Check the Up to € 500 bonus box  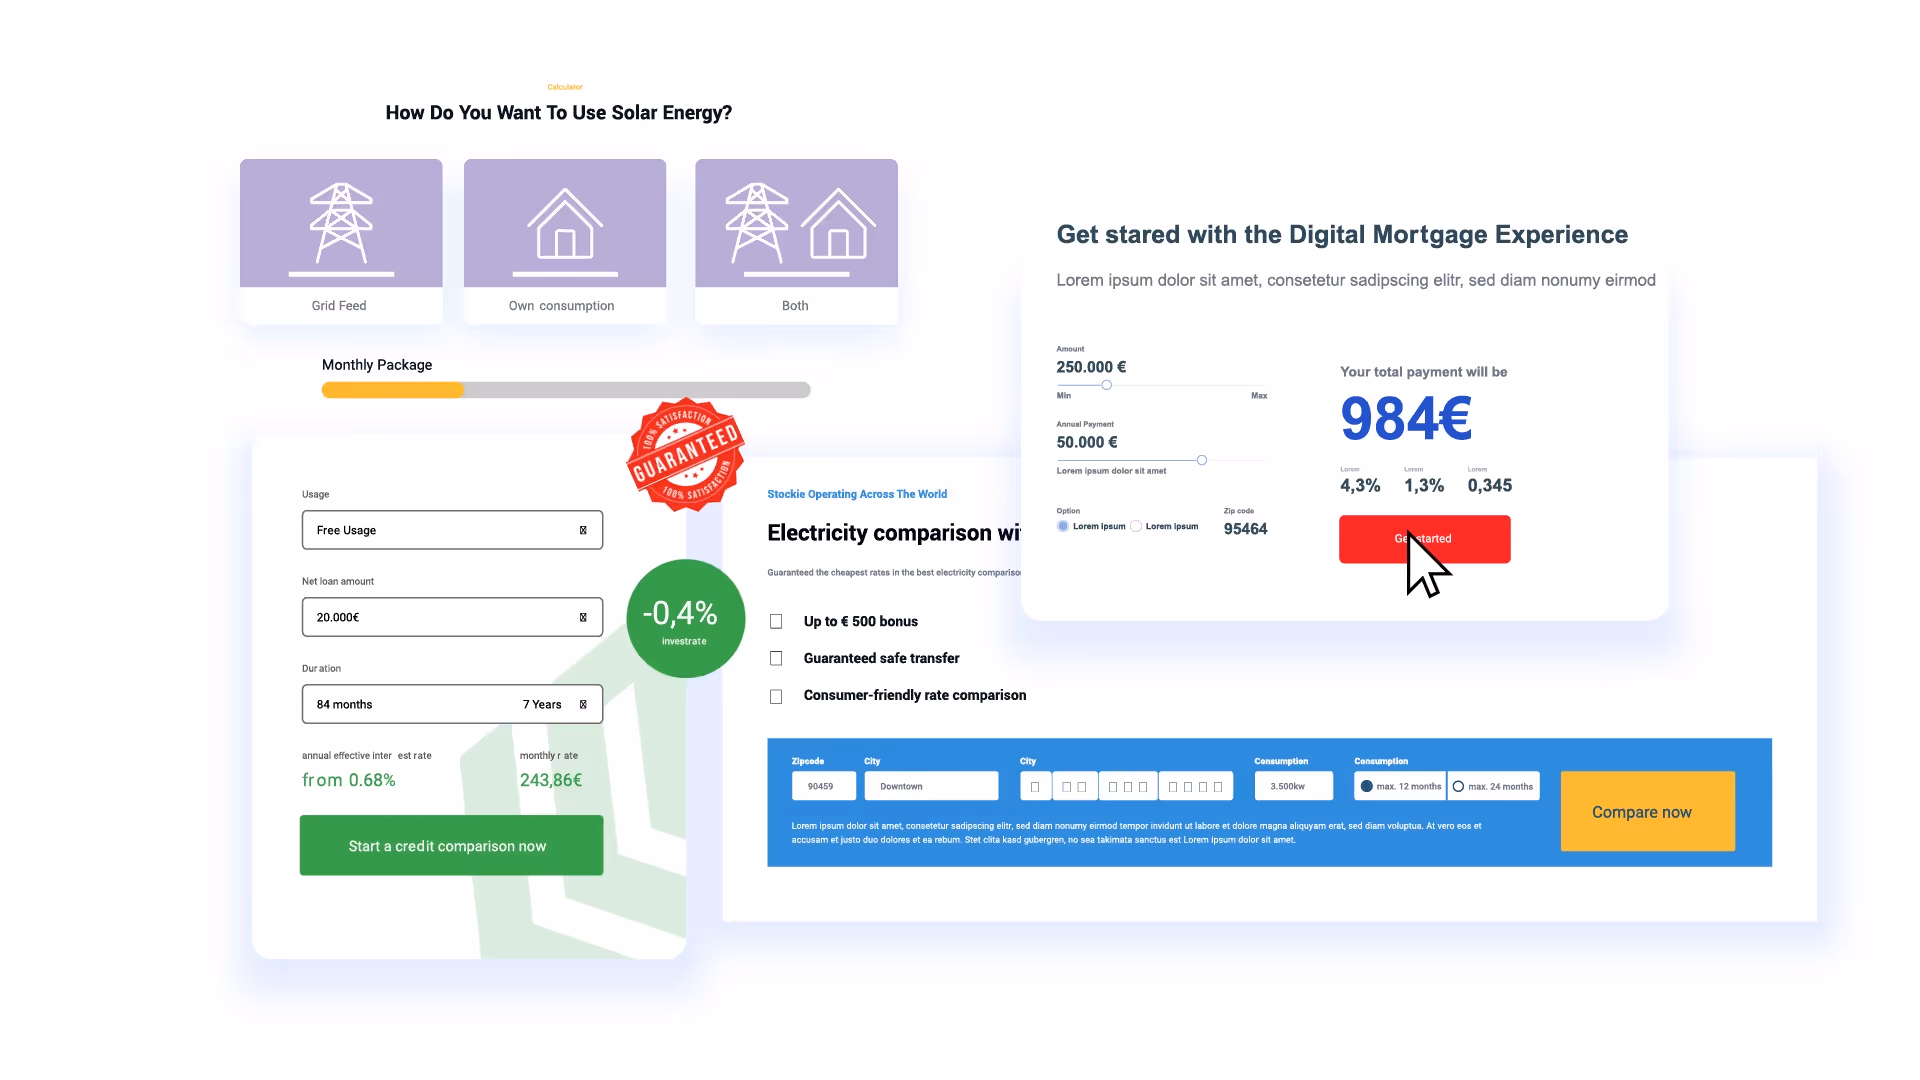coord(776,622)
